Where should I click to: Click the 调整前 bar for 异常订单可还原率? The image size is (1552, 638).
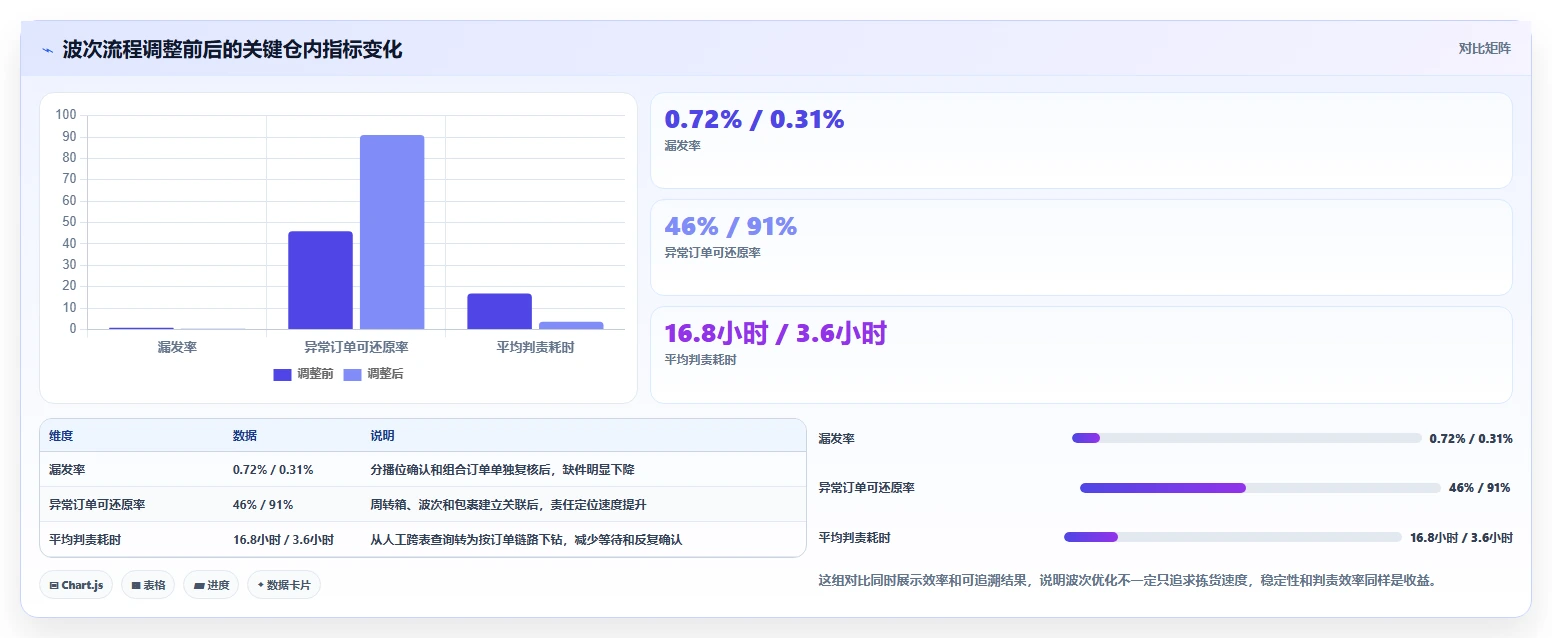320,280
